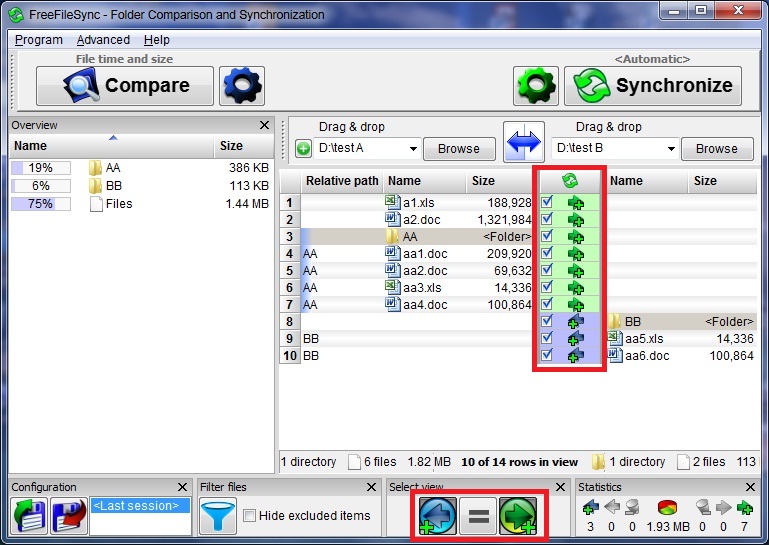
Task: Uncheck row 4 aa1.doc checkbox
Action: (547, 253)
